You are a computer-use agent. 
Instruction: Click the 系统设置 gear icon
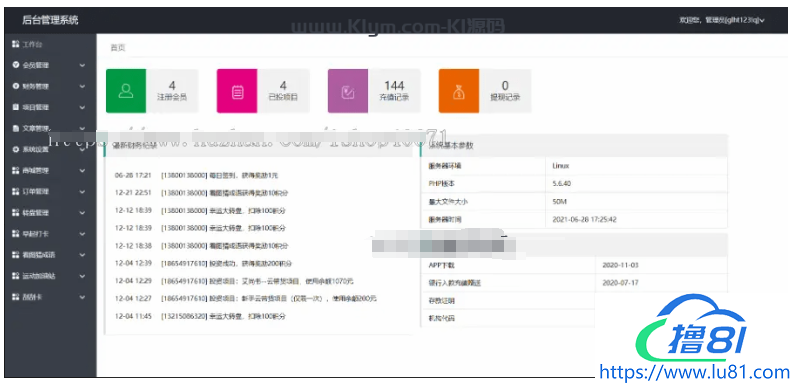pyautogui.click(x=16, y=150)
